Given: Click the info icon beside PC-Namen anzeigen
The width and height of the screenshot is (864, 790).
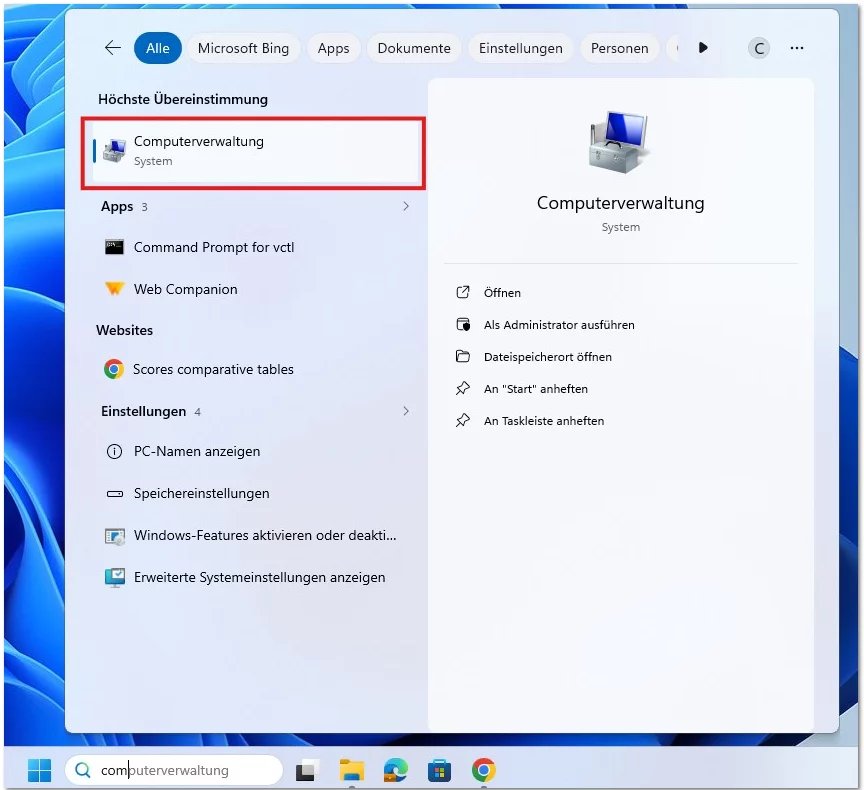Looking at the screenshot, I should 114,452.
